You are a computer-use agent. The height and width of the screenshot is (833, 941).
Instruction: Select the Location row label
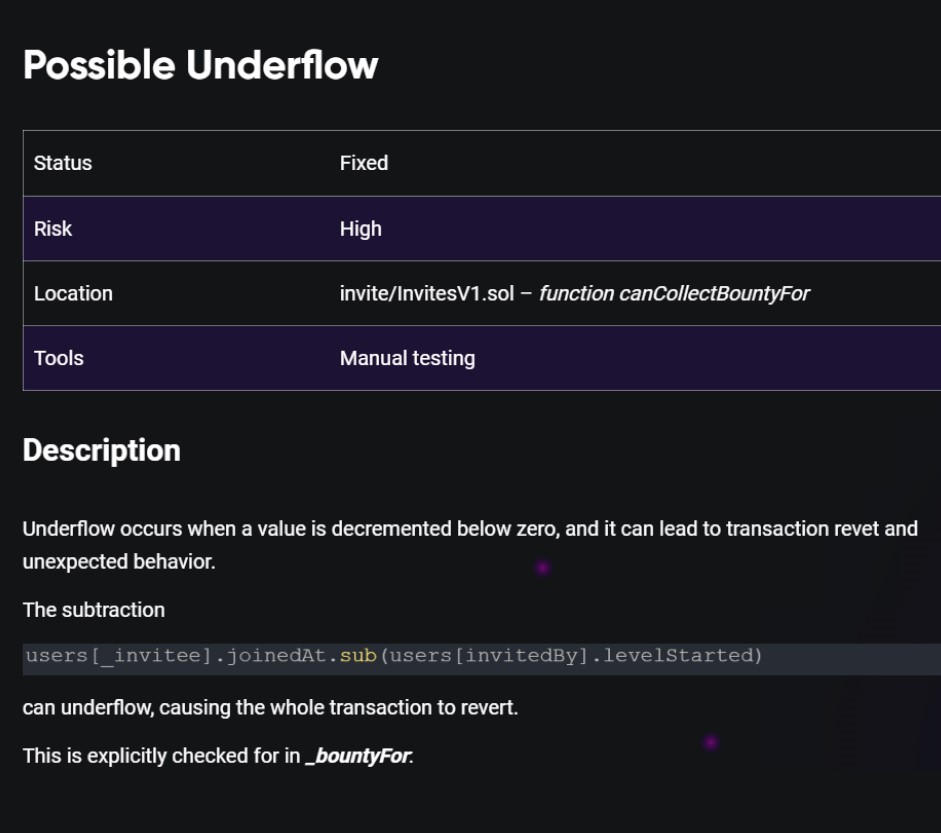tap(73, 293)
